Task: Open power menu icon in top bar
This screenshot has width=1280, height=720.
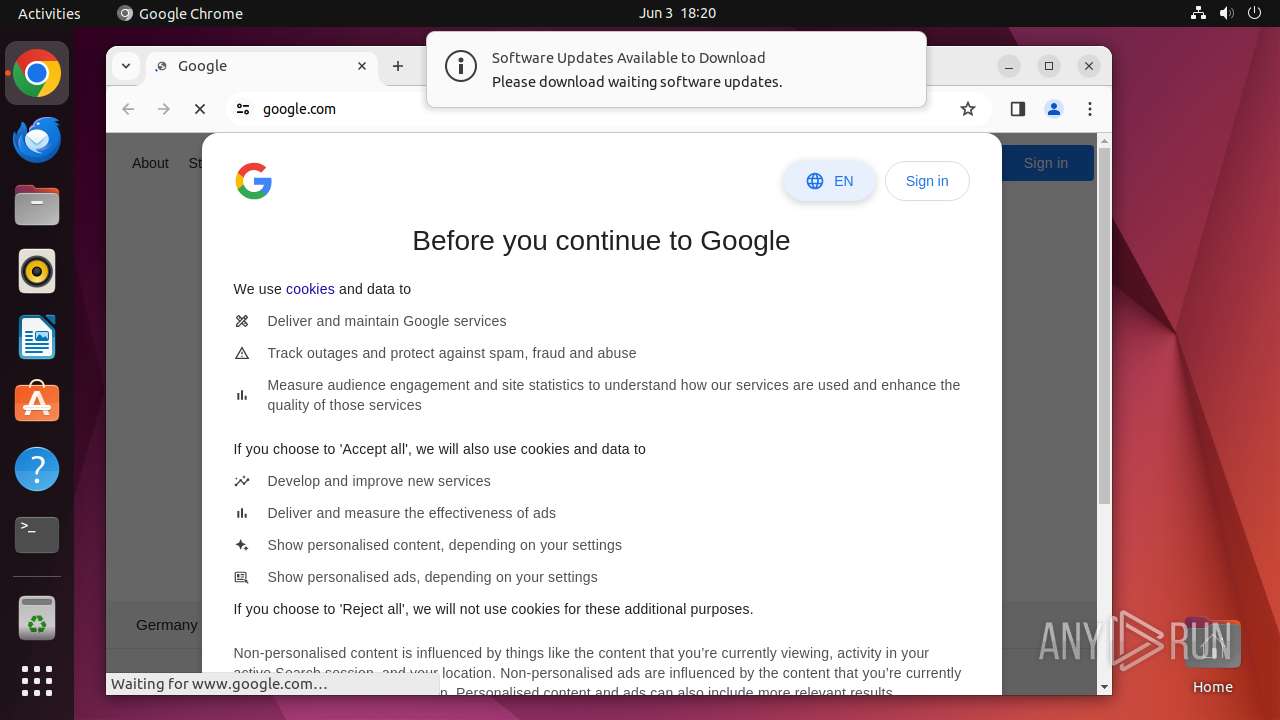Action: [1254, 13]
